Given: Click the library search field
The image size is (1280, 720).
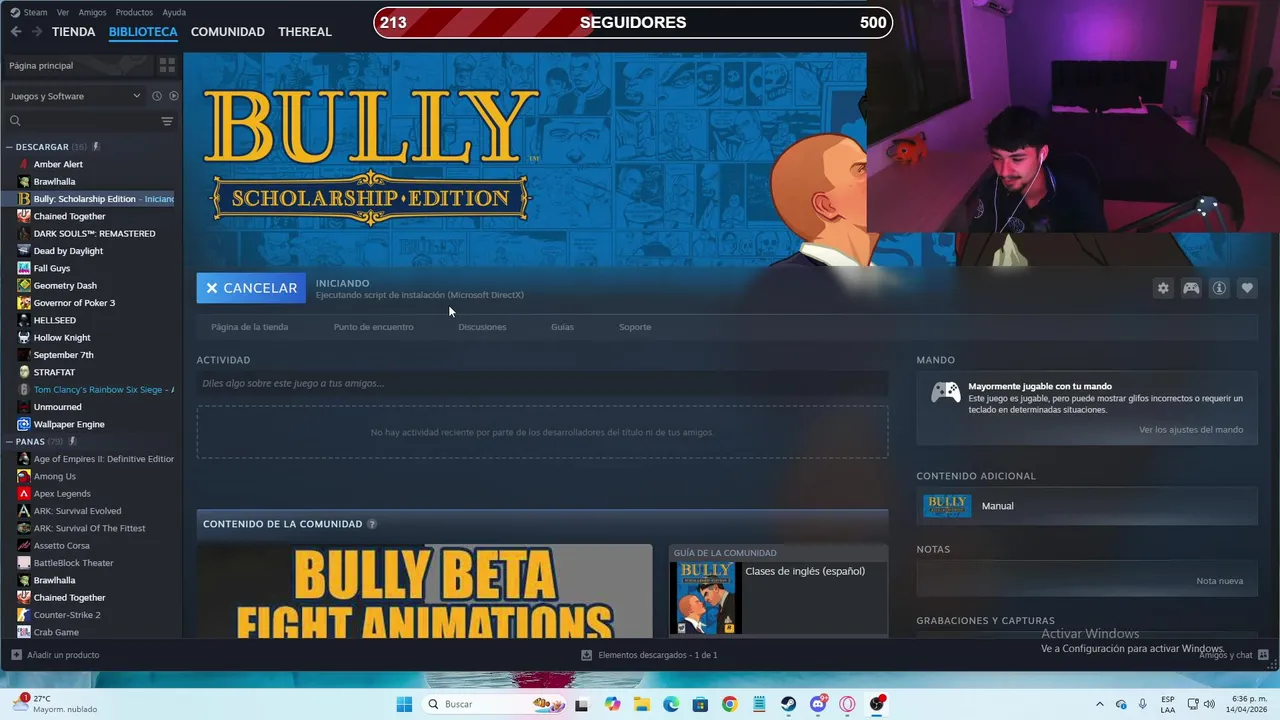Looking at the screenshot, I should (83, 121).
